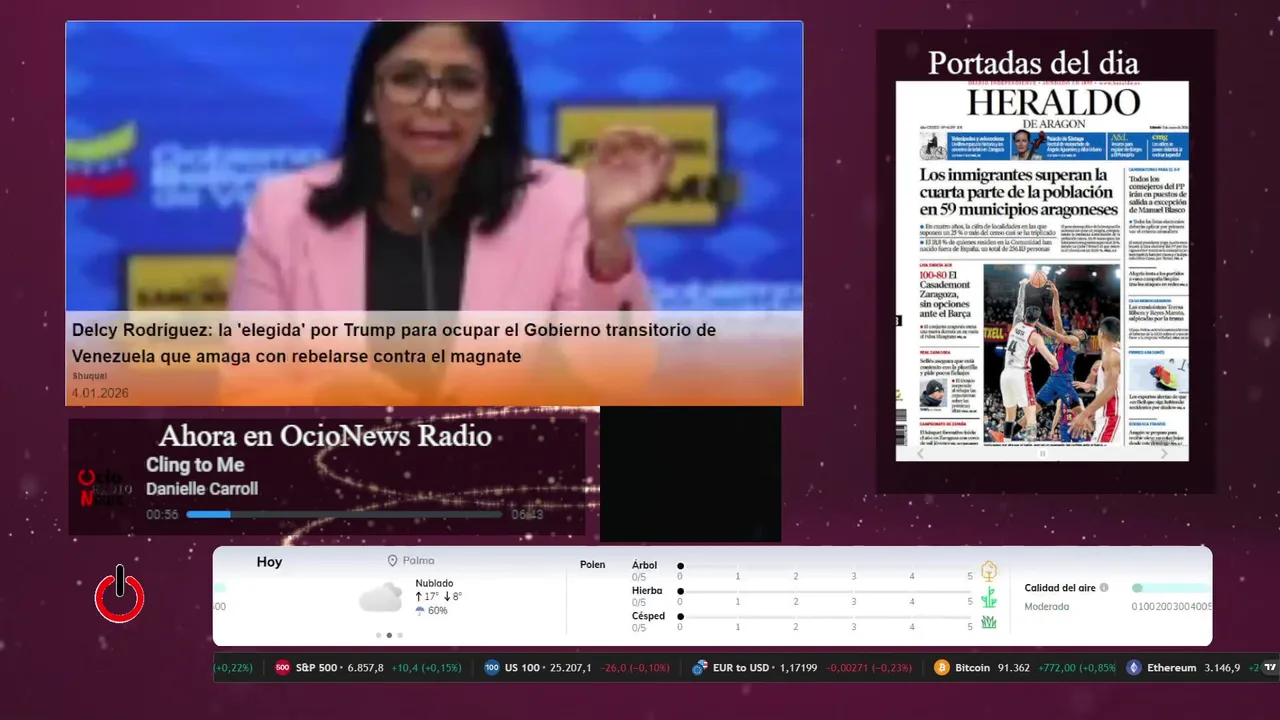1280x720 pixels.
Task: Click the Ethereum coin icon
Action: coord(1134,668)
